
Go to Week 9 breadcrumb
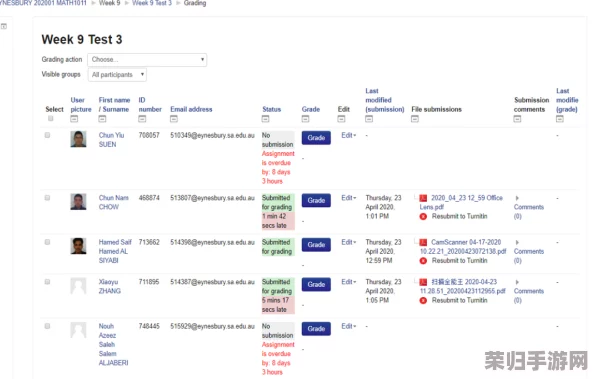coord(109,3)
